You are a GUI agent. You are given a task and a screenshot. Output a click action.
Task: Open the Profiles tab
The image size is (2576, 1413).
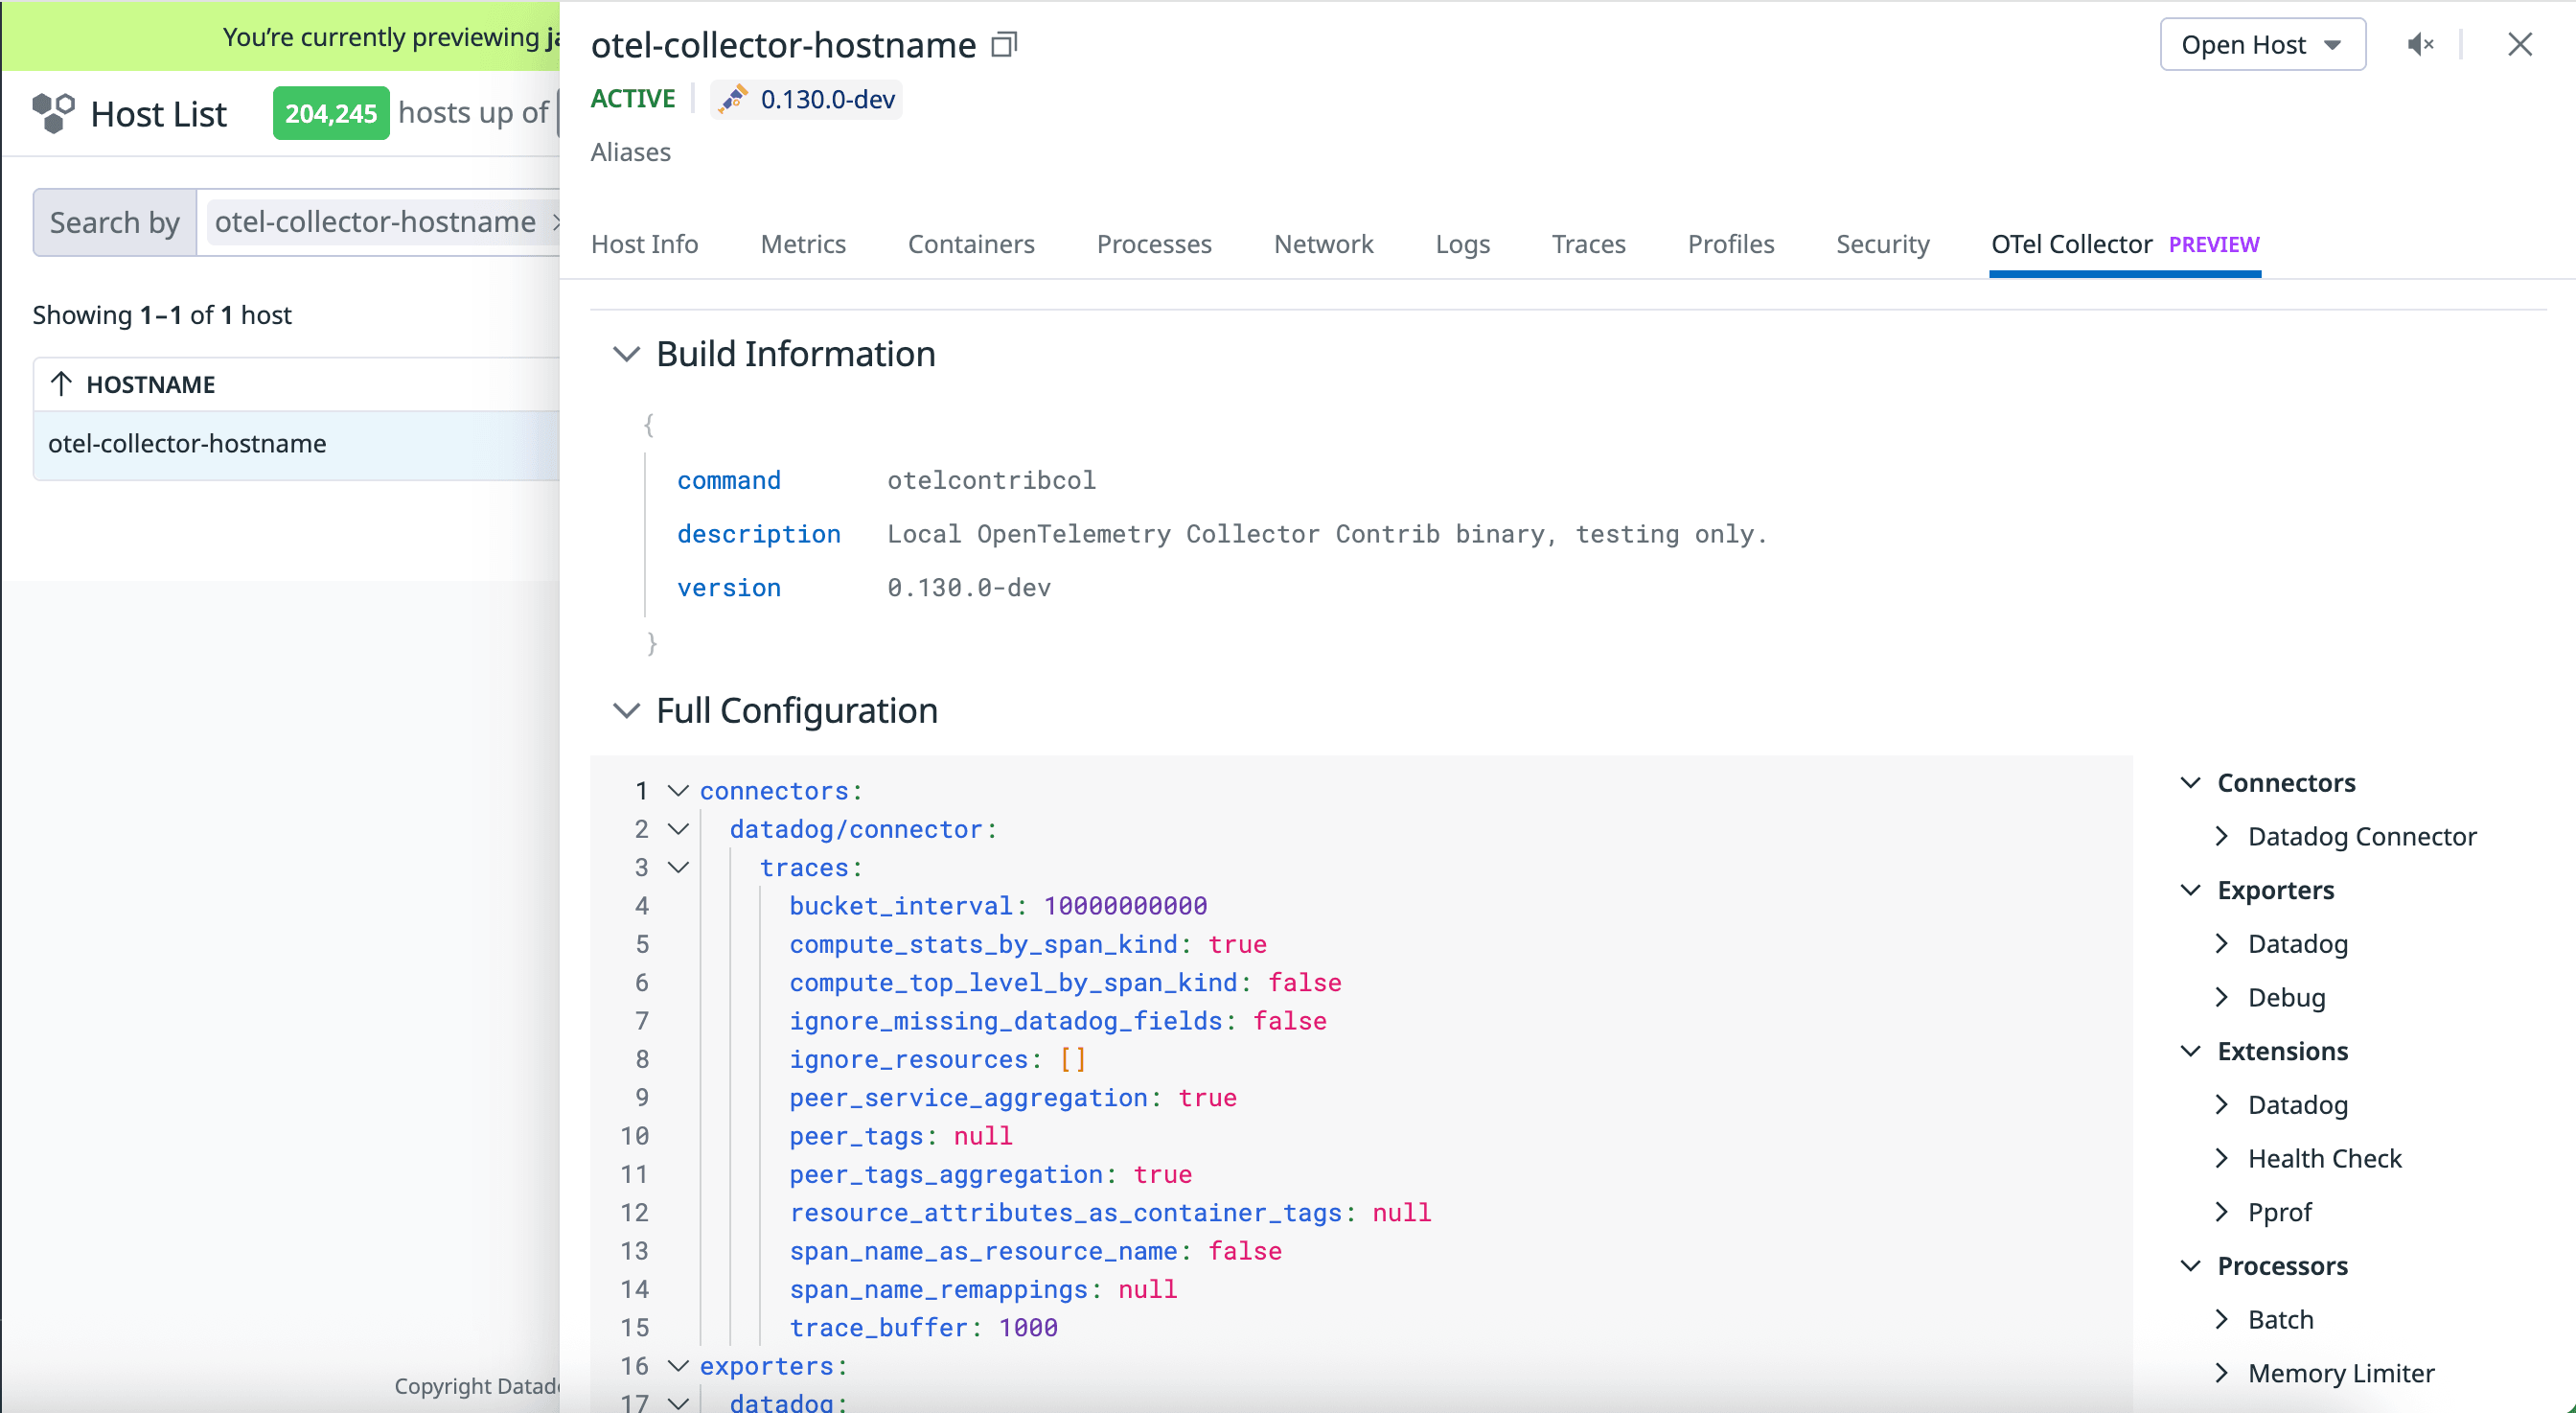(1731, 244)
